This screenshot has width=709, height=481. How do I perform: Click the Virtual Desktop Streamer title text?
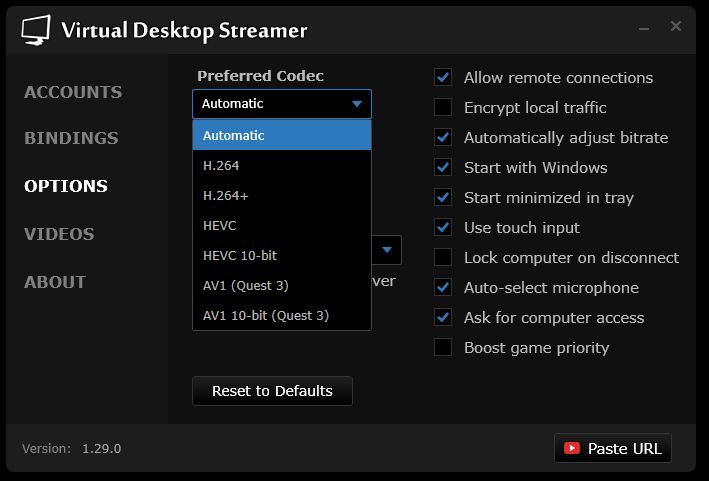[184, 31]
